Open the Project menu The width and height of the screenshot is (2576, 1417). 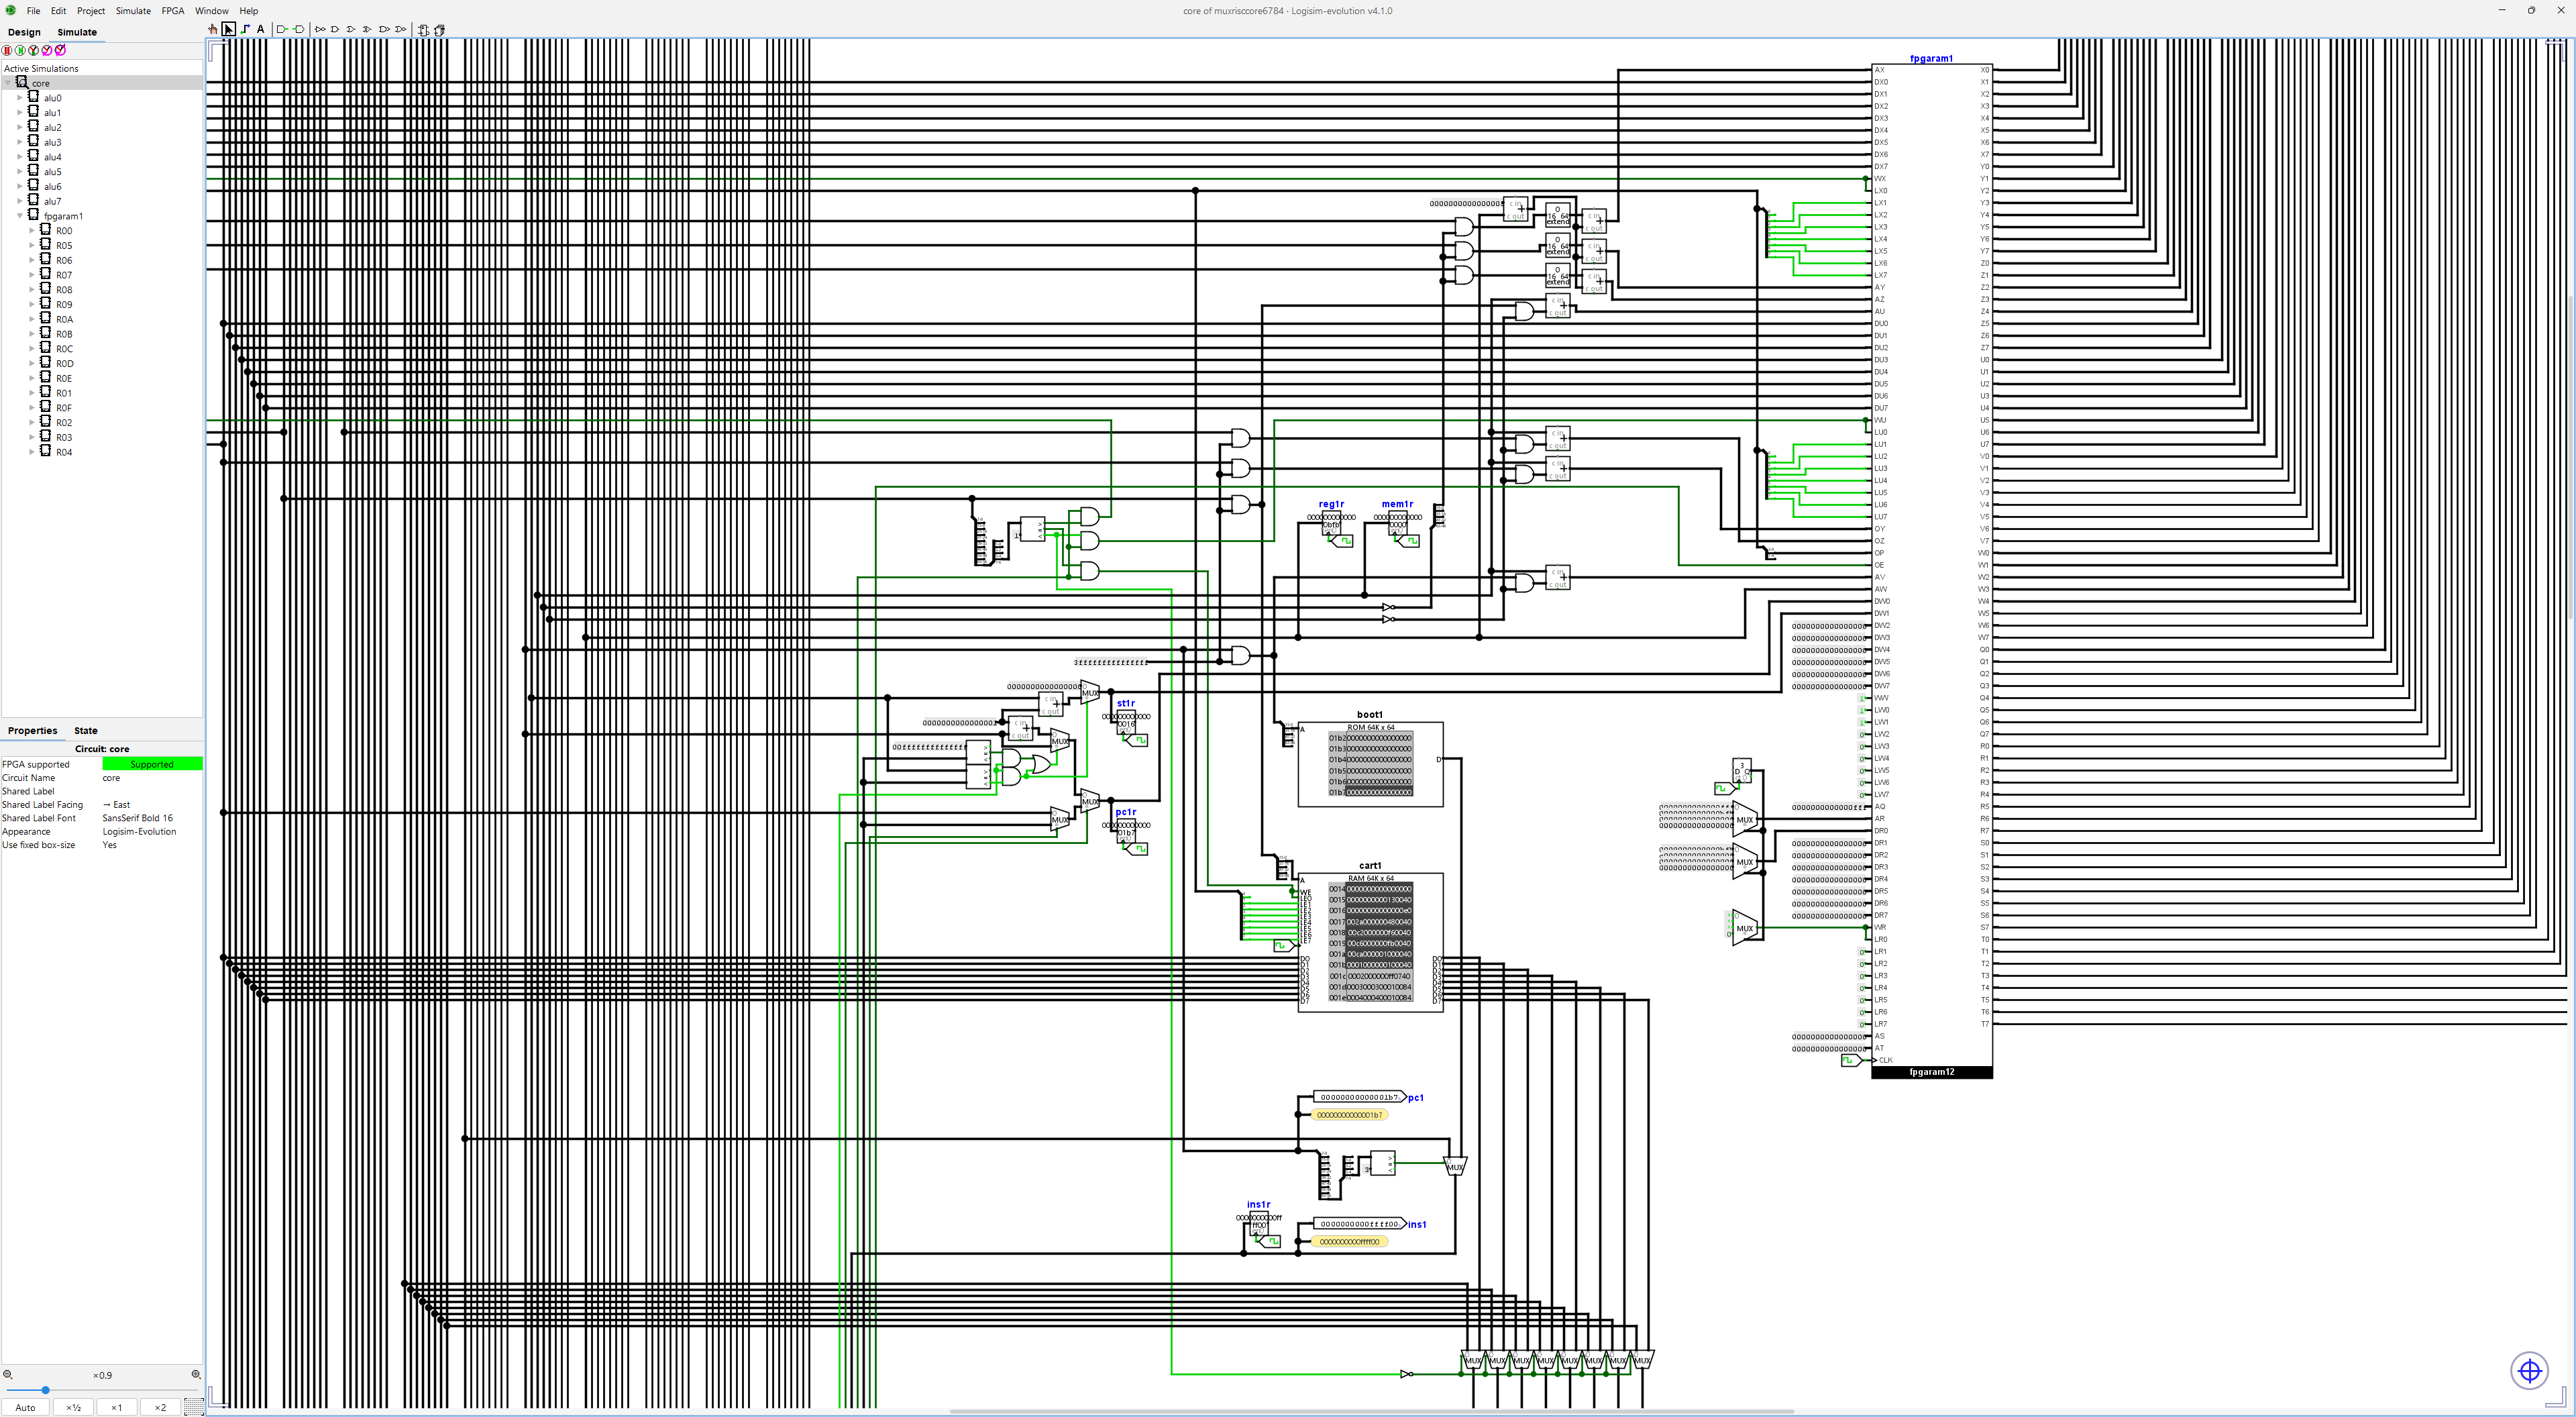coord(91,11)
